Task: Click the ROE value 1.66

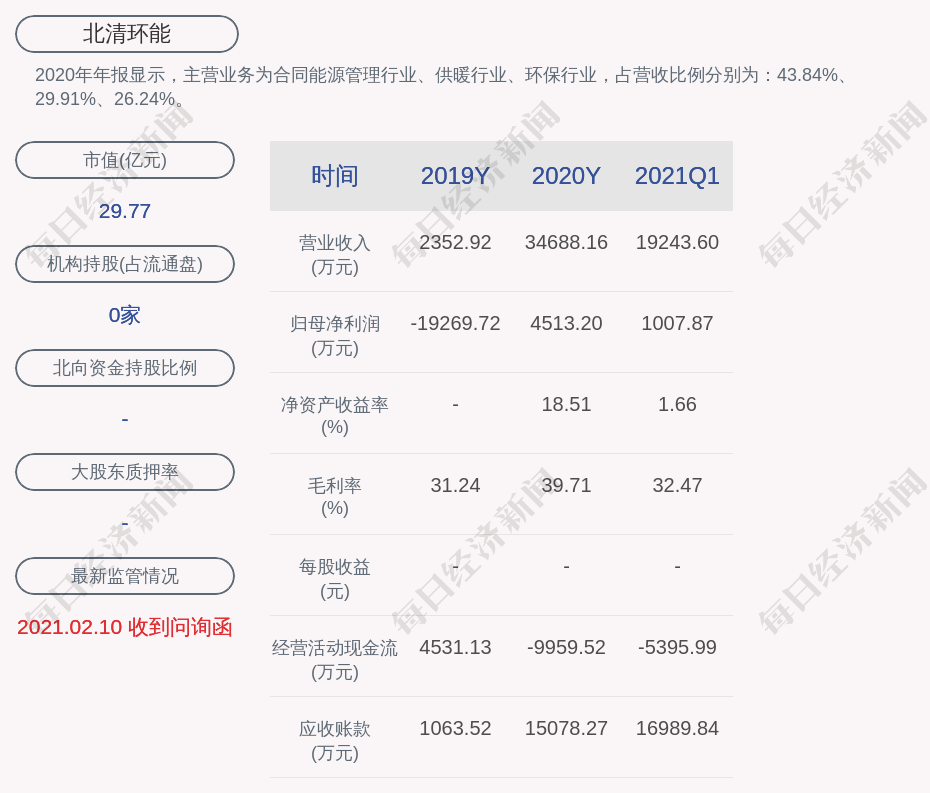Action: 677,405
